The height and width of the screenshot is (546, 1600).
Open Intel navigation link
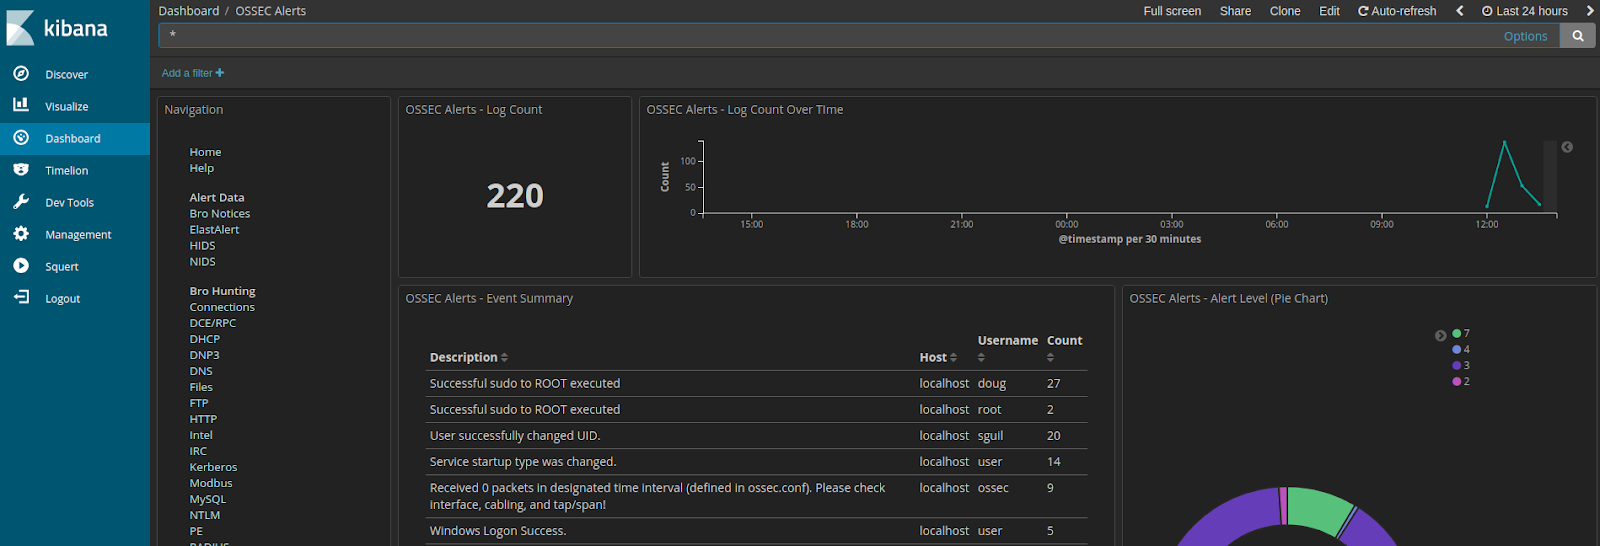[201, 435]
